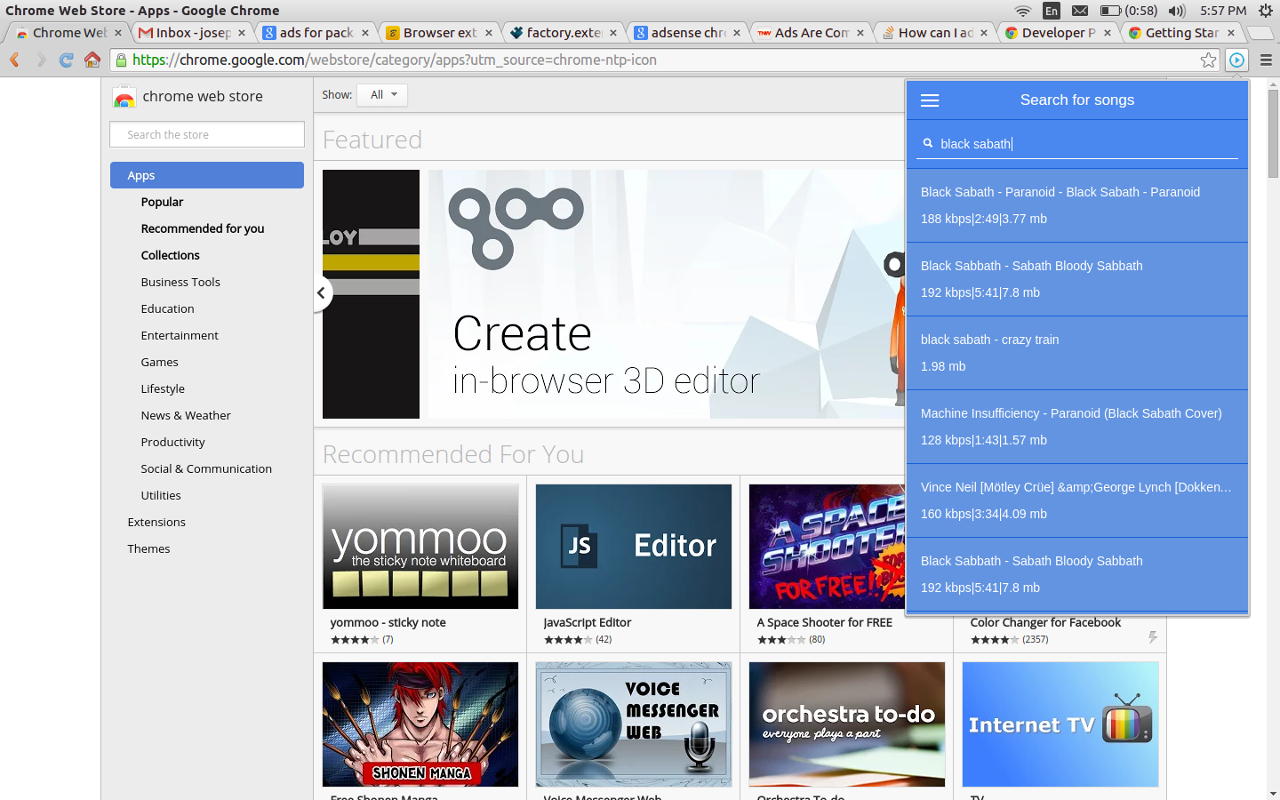Open Business Tools category
Image resolution: width=1280 pixels, height=800 pixels.
(180, 282)
